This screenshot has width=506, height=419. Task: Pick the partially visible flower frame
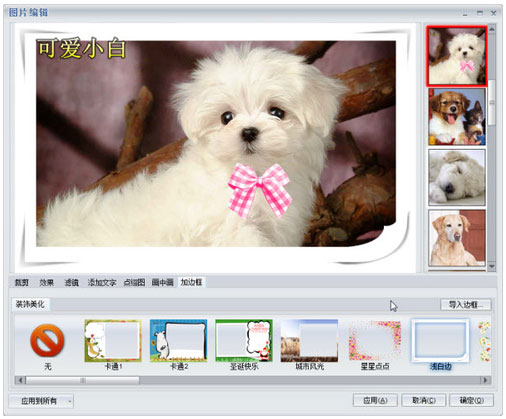coord(485,341)
